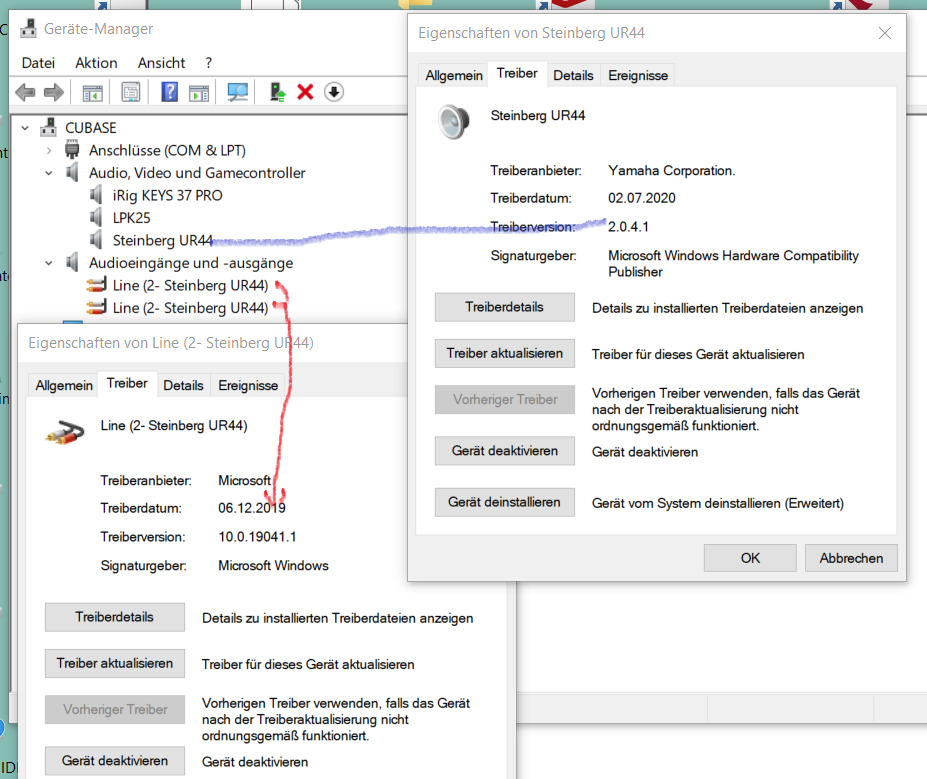The height and width of the screenshot is (779, 927).
Task: Click the LPK25 speaker icon
Action: click(x=96, y=218)
